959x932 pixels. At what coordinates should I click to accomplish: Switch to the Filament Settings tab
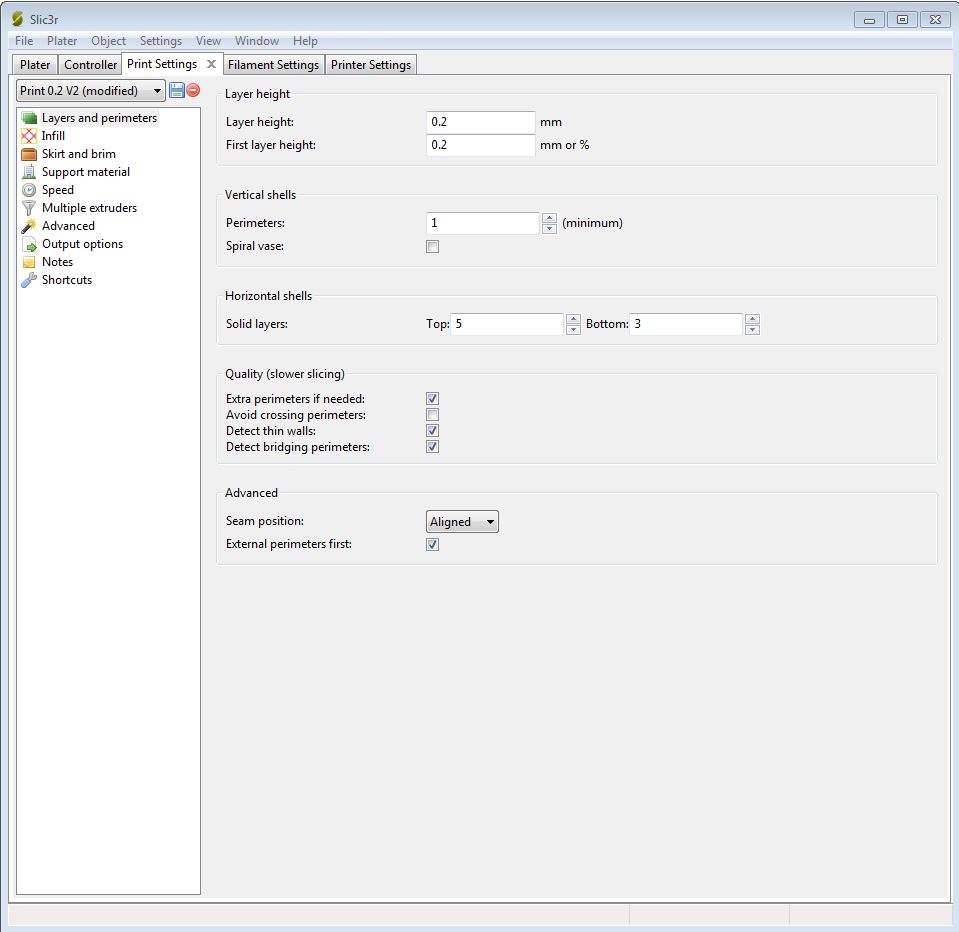pyautogui.click(x=273, y=65)
